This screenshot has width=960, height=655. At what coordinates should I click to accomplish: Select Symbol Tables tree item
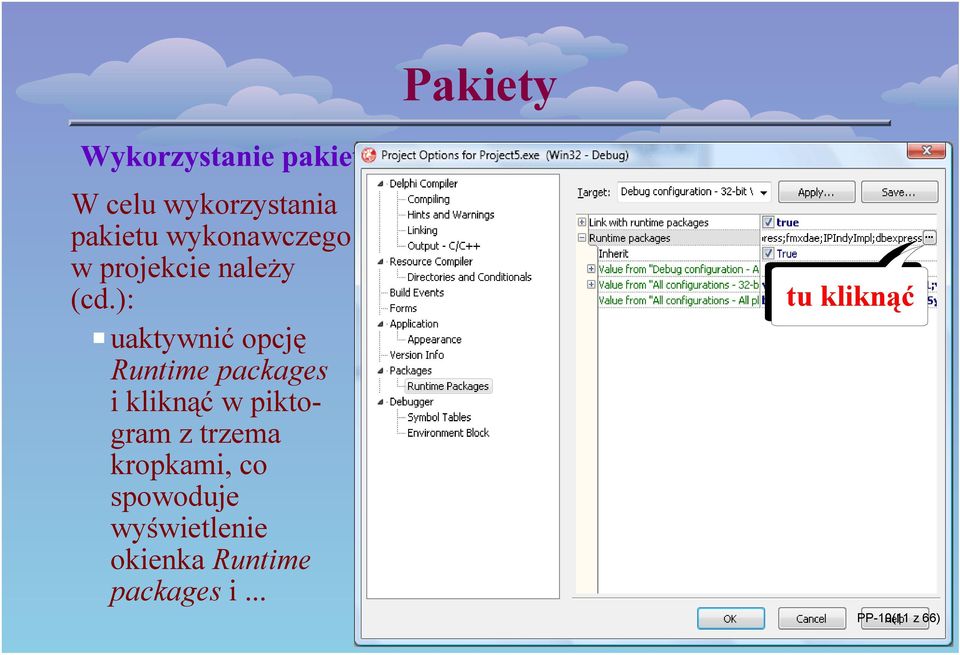click(439, 417)
